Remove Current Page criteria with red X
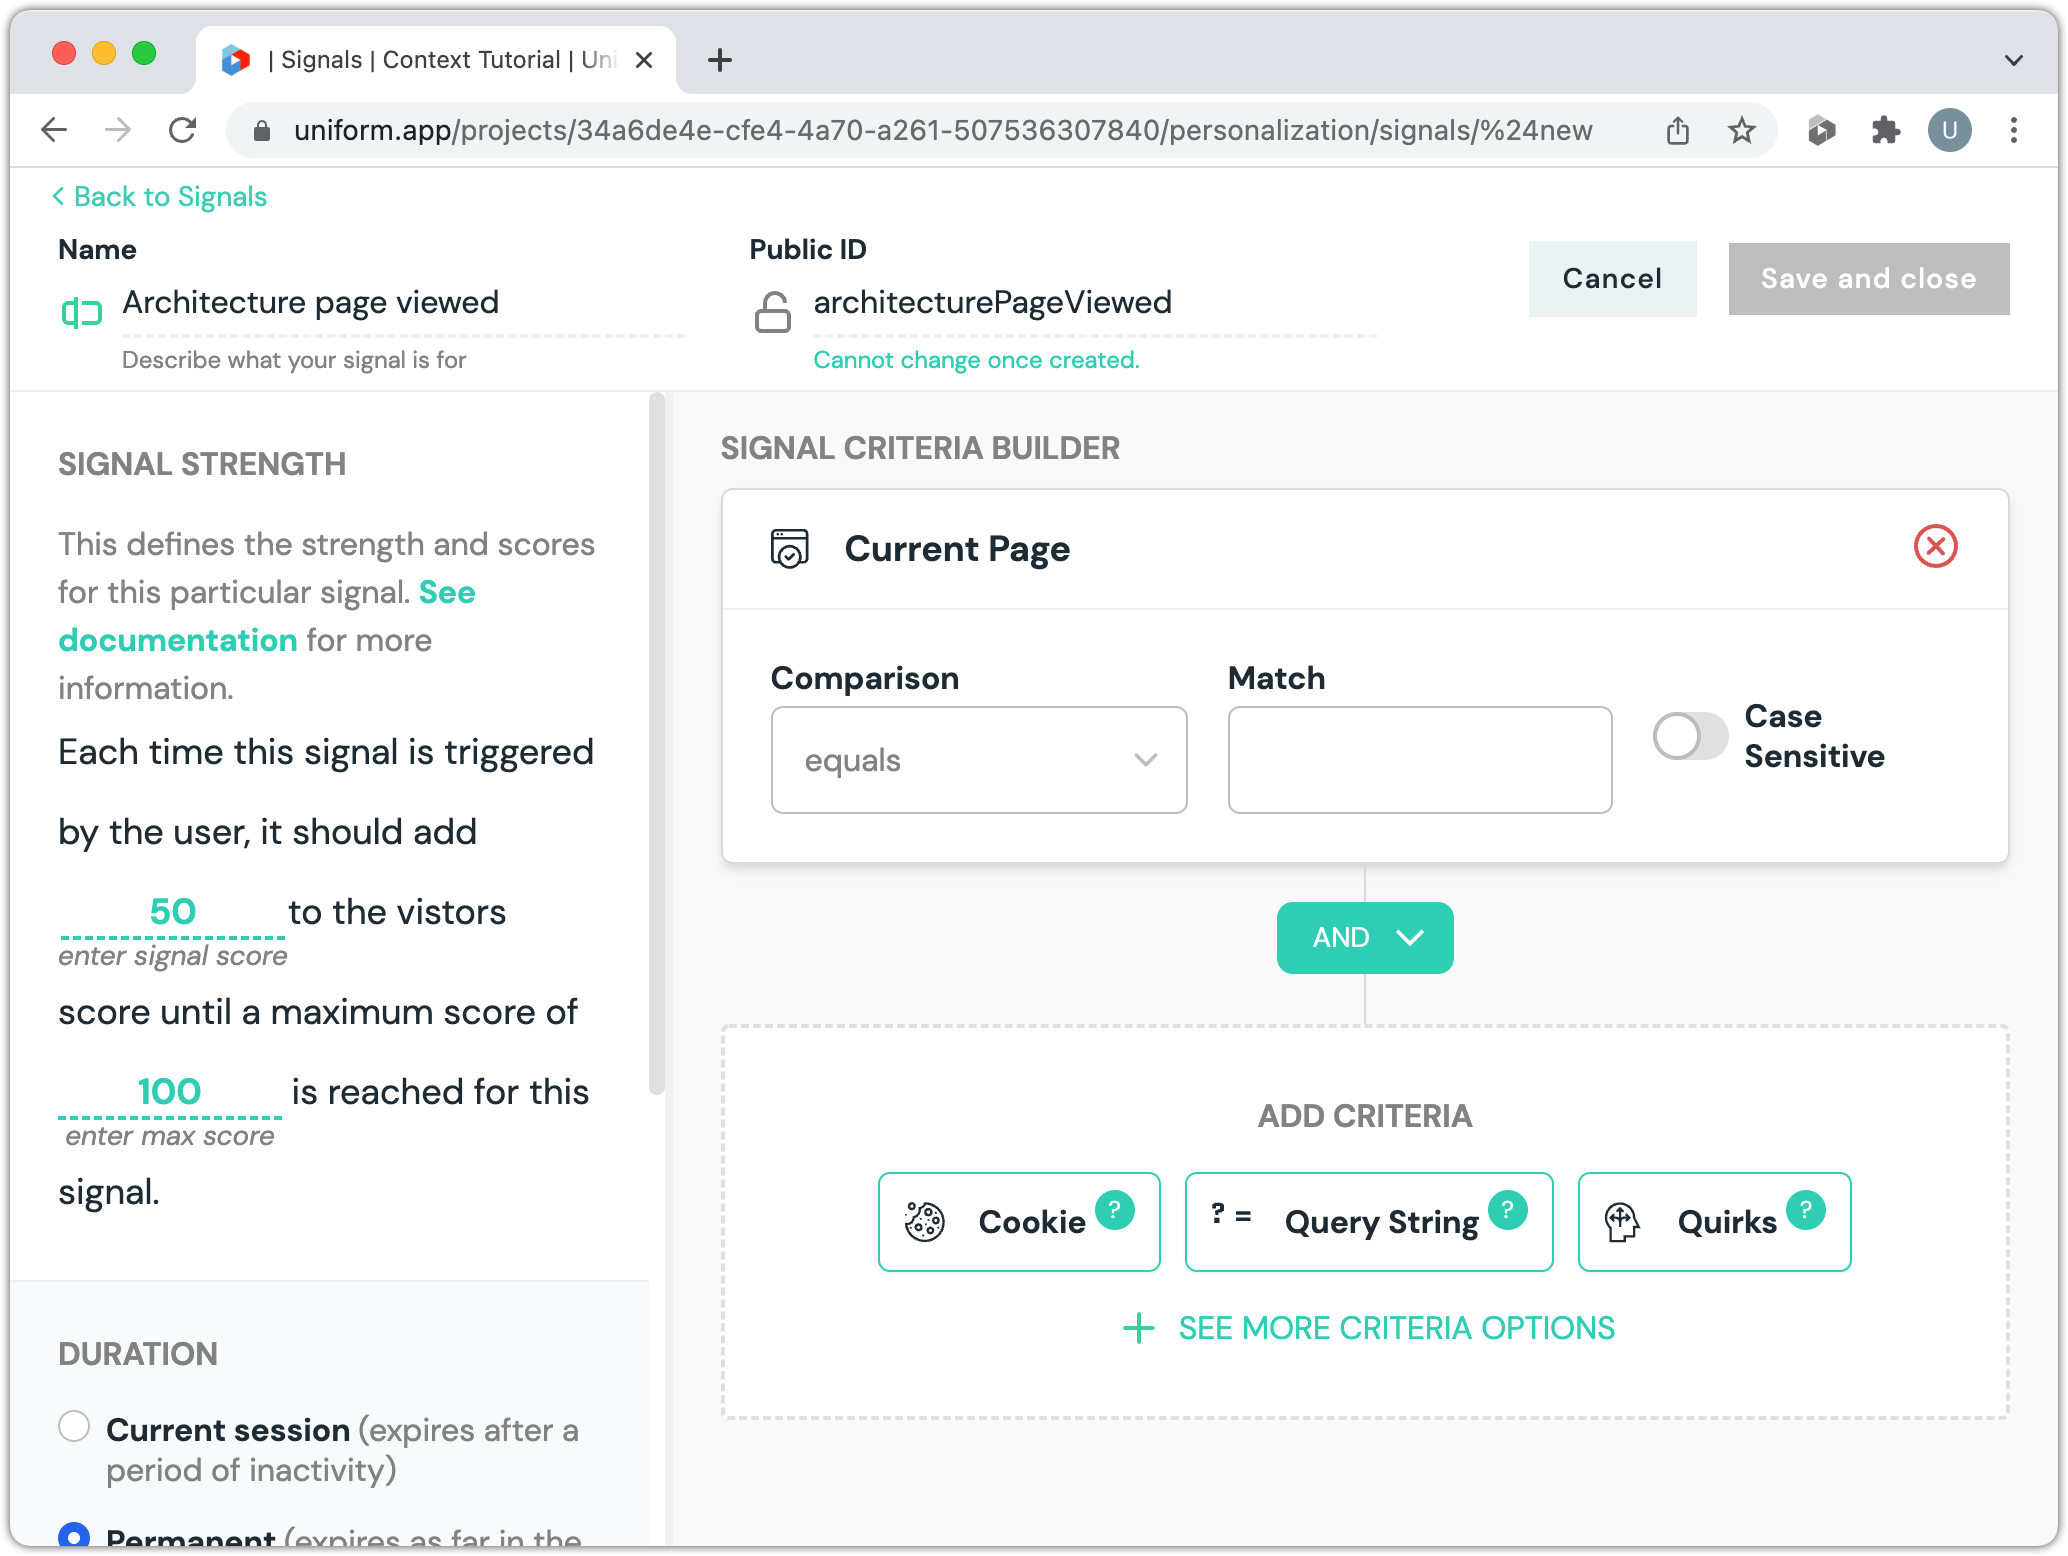 pyautogui.click(x=1935, y=547)
